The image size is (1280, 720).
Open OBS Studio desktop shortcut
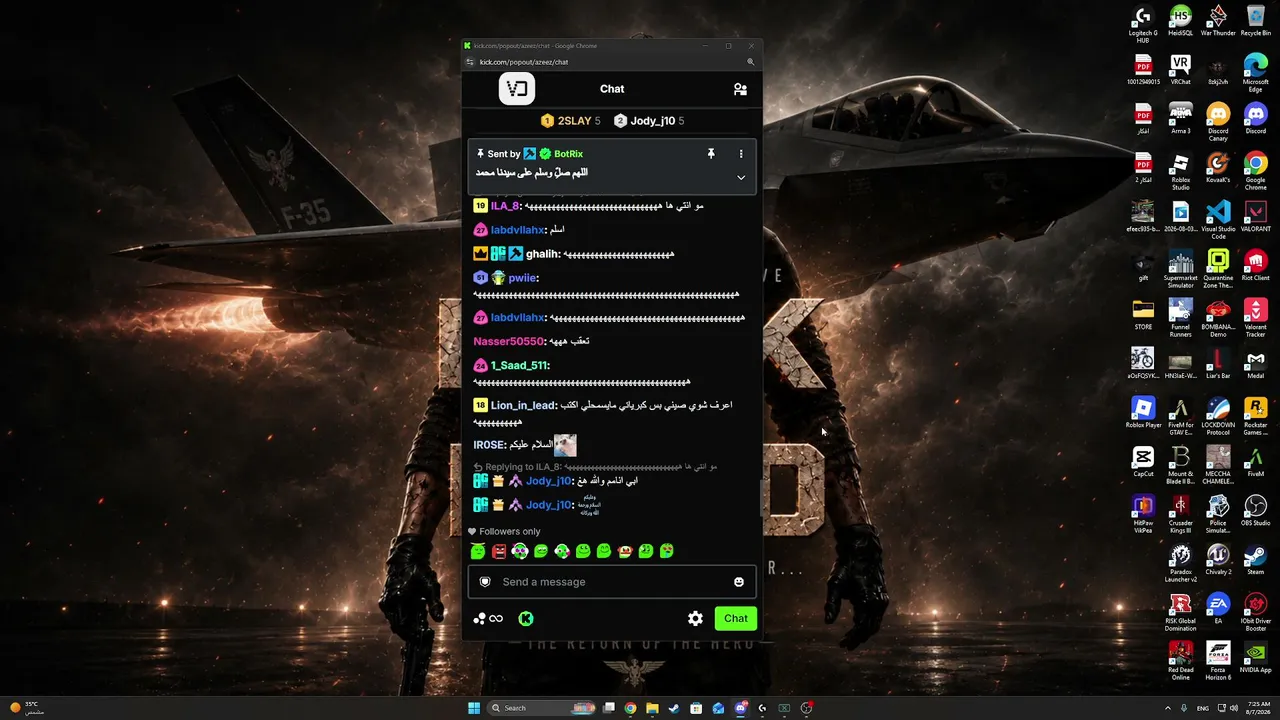[x=1256, y=512]
